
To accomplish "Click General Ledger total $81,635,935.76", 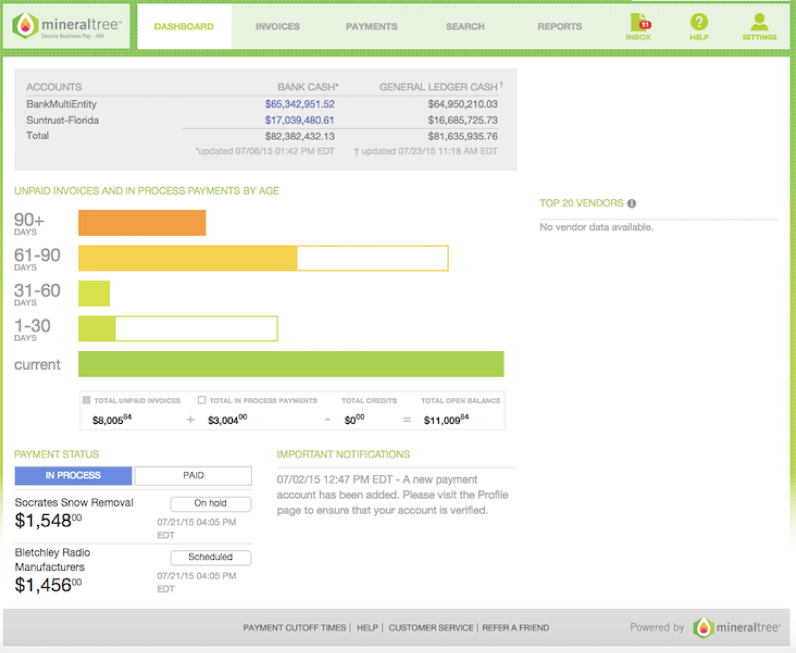I will [x=462, y=136].
